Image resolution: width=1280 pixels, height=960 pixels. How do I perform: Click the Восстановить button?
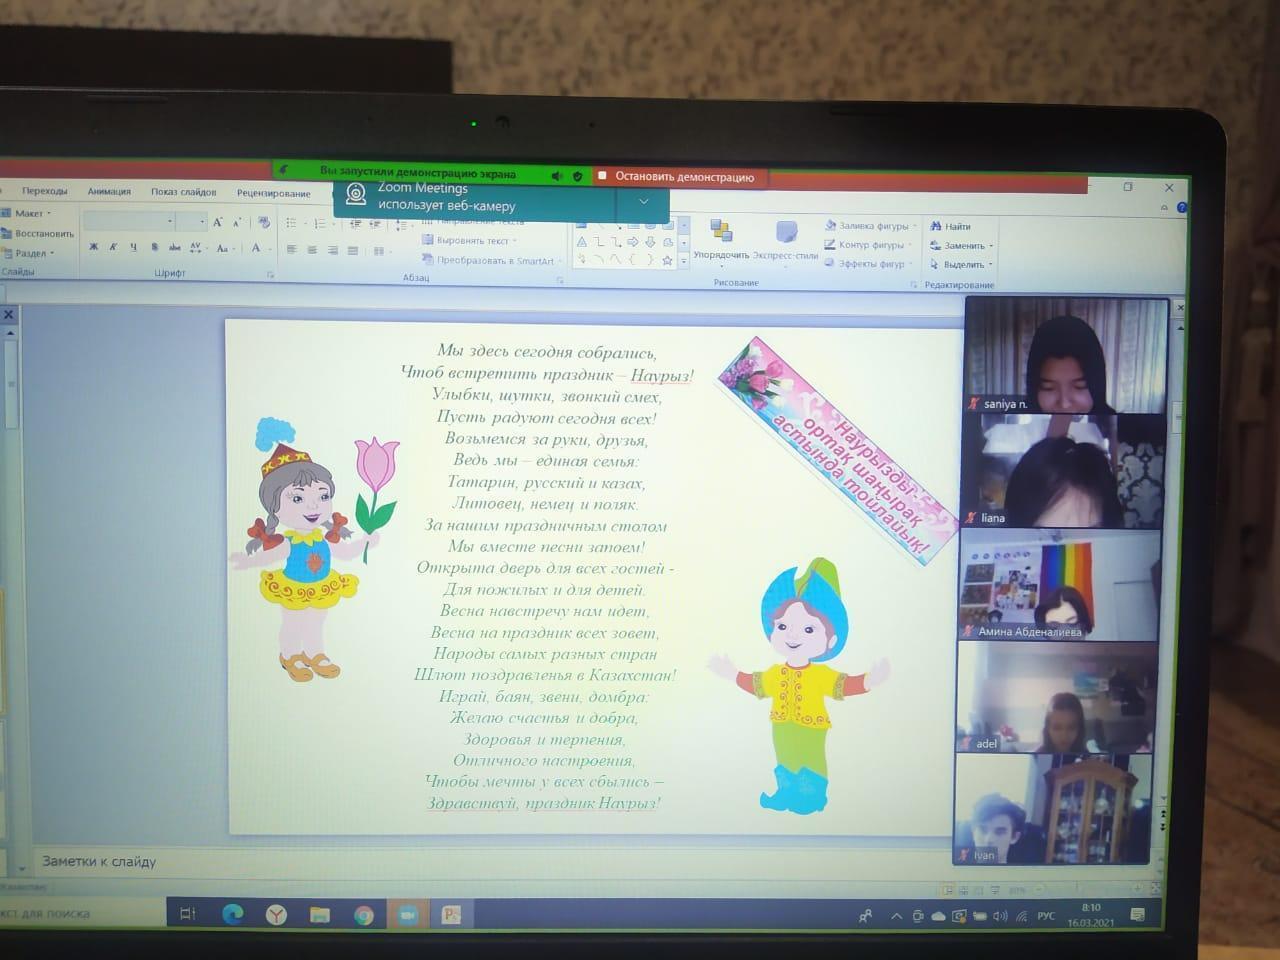click(40, 233)
